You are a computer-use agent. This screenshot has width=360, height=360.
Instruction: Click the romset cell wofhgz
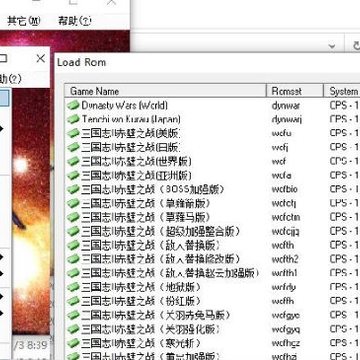[286, 344]
